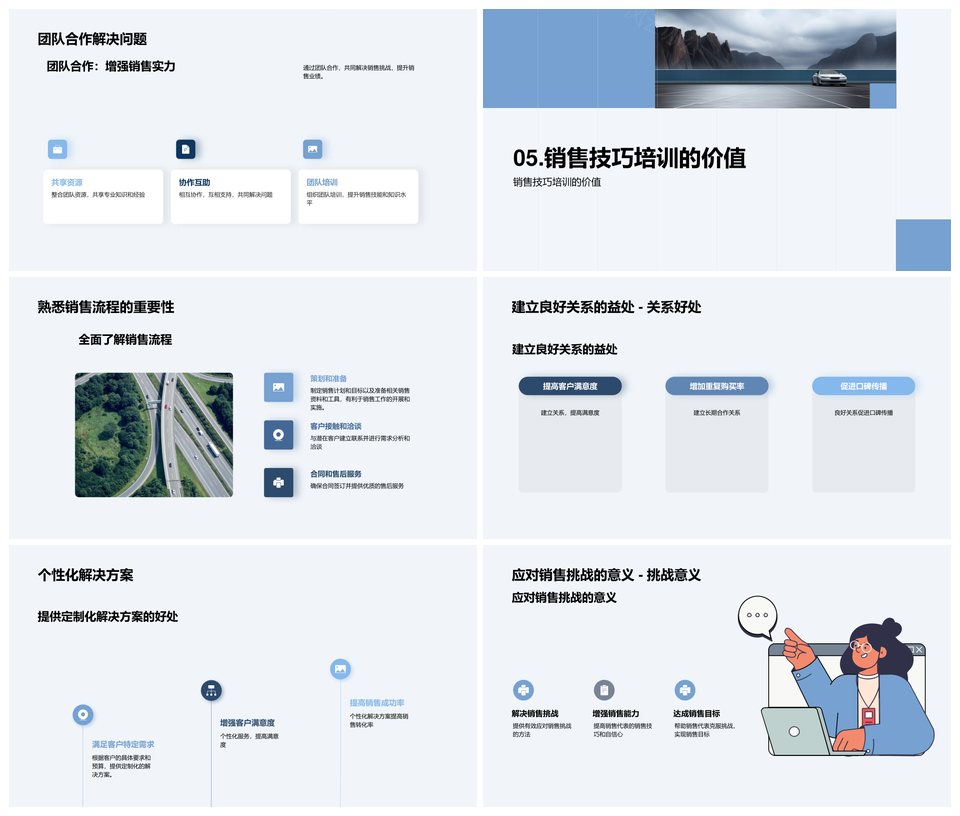Select the location icon beside 客户接触和洽谈
Screen dimensions: 960x816
click(x=278, y=434)
